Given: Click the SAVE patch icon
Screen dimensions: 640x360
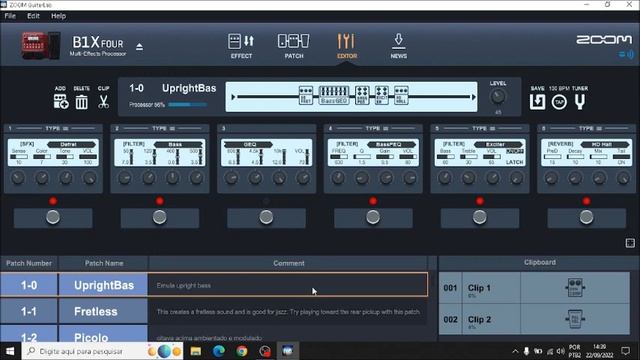Looking at the screenshot, I should [x=537, y=102].
